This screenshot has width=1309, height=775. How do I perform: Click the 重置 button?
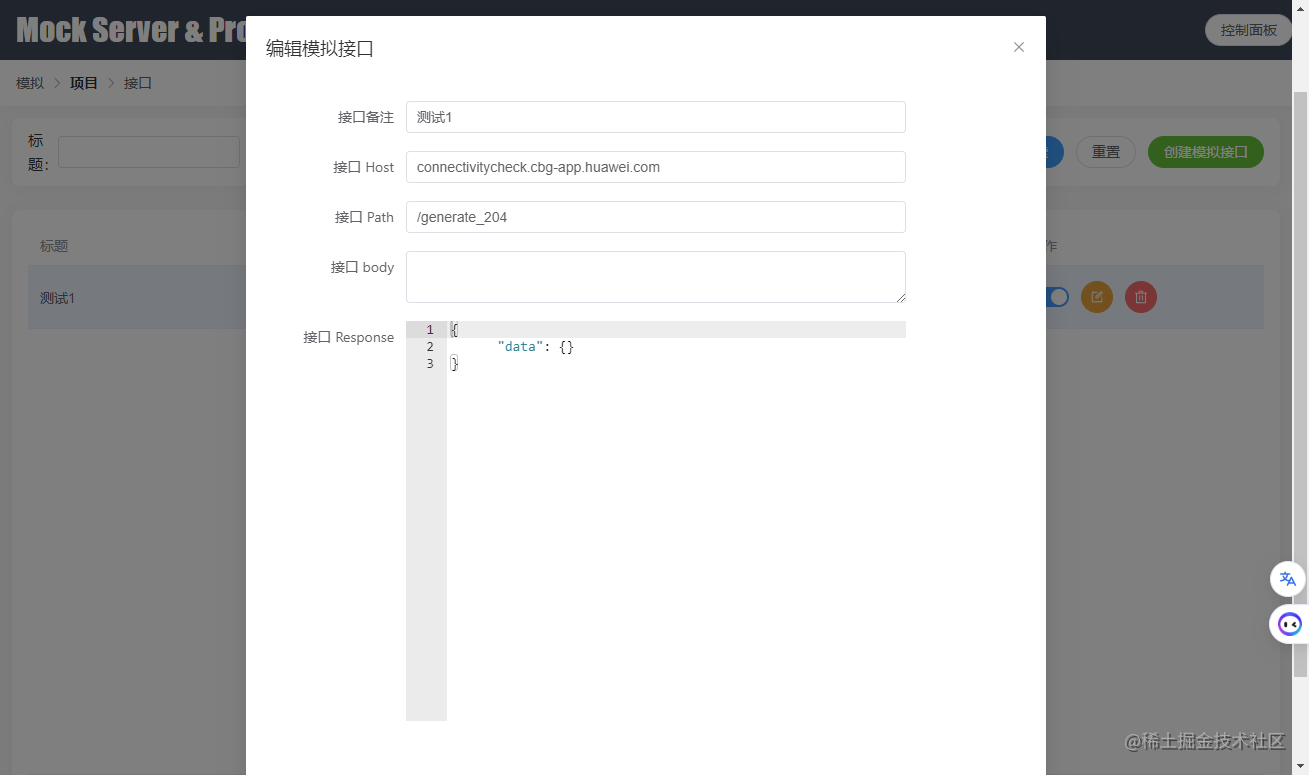click(1105, 152)
